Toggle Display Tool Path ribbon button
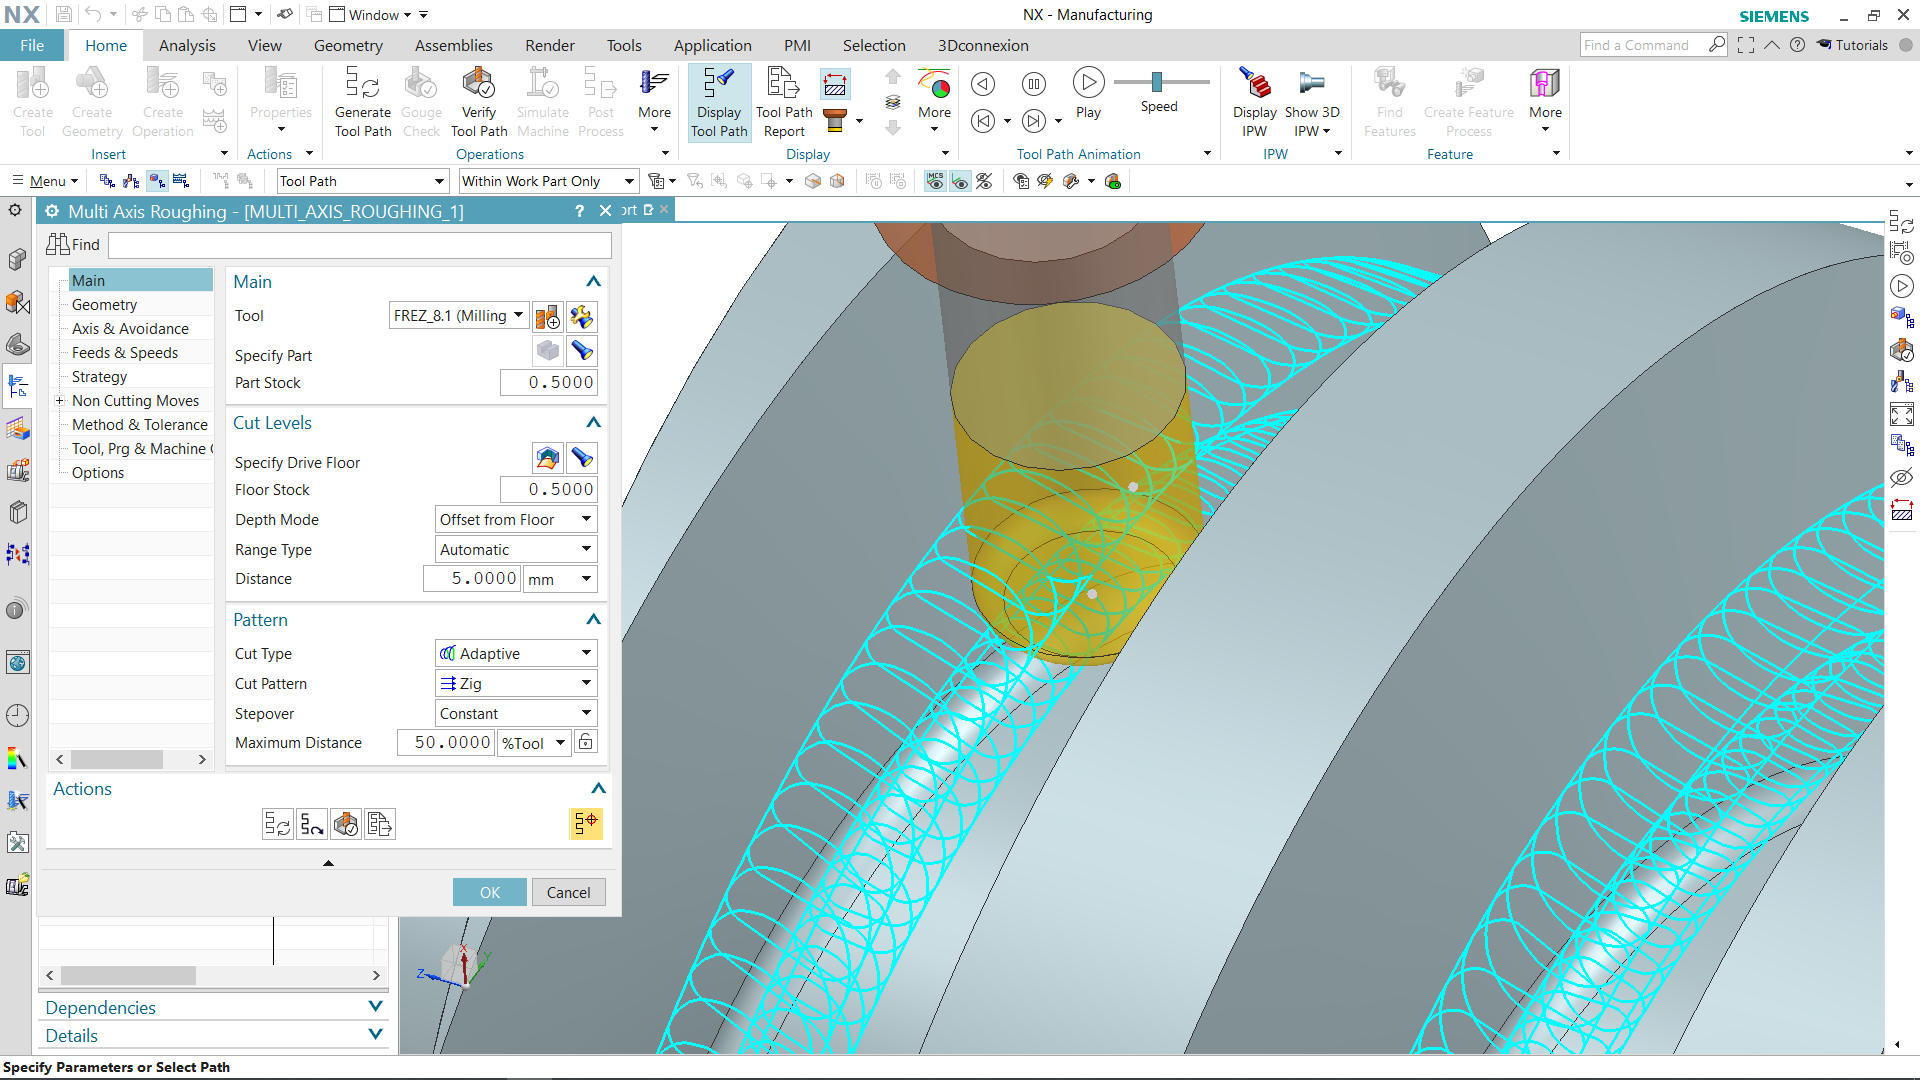The height and width of the screenshot is (1080, 1920). [719, 102]
